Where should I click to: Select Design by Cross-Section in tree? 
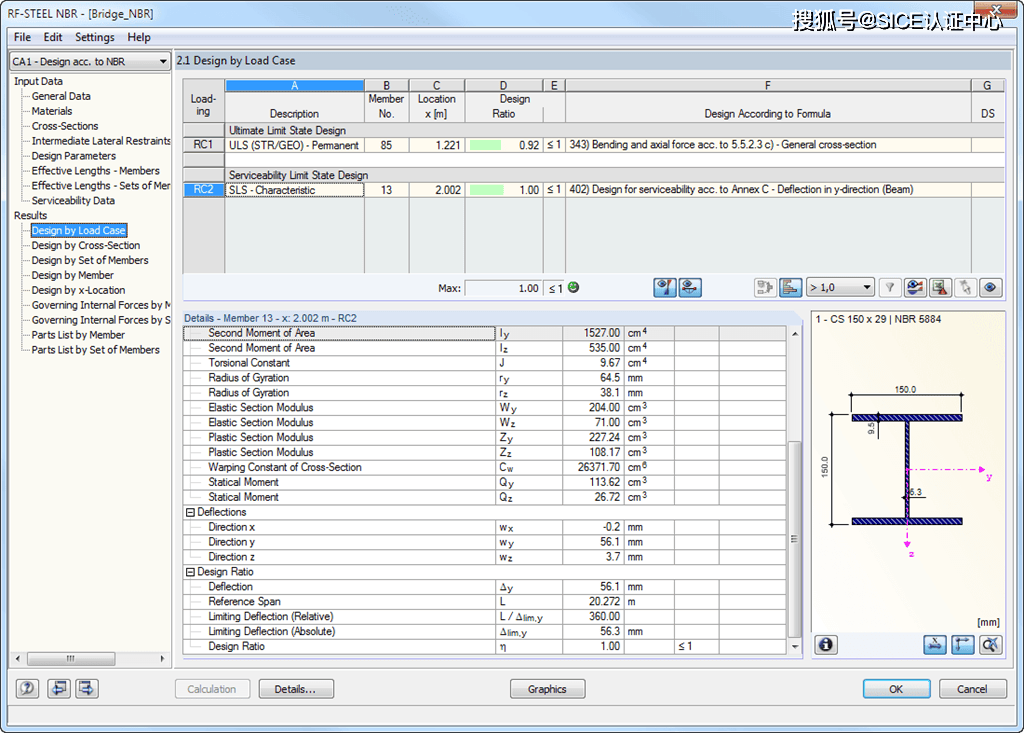tap(86, 245)
